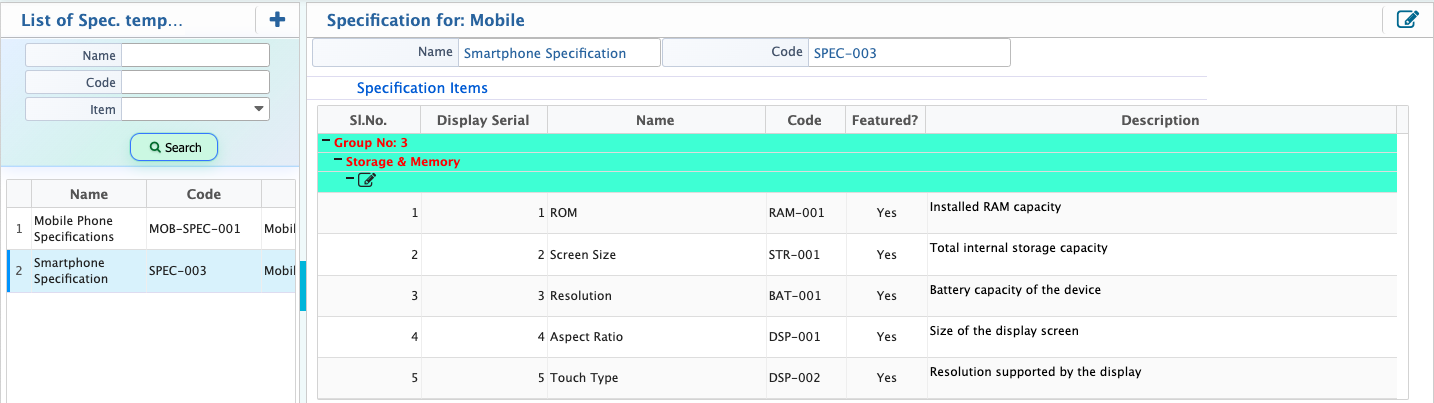Collapse Group No: 3 row
The height and width of the screenshot is (403, 1434).
[326, 142]
